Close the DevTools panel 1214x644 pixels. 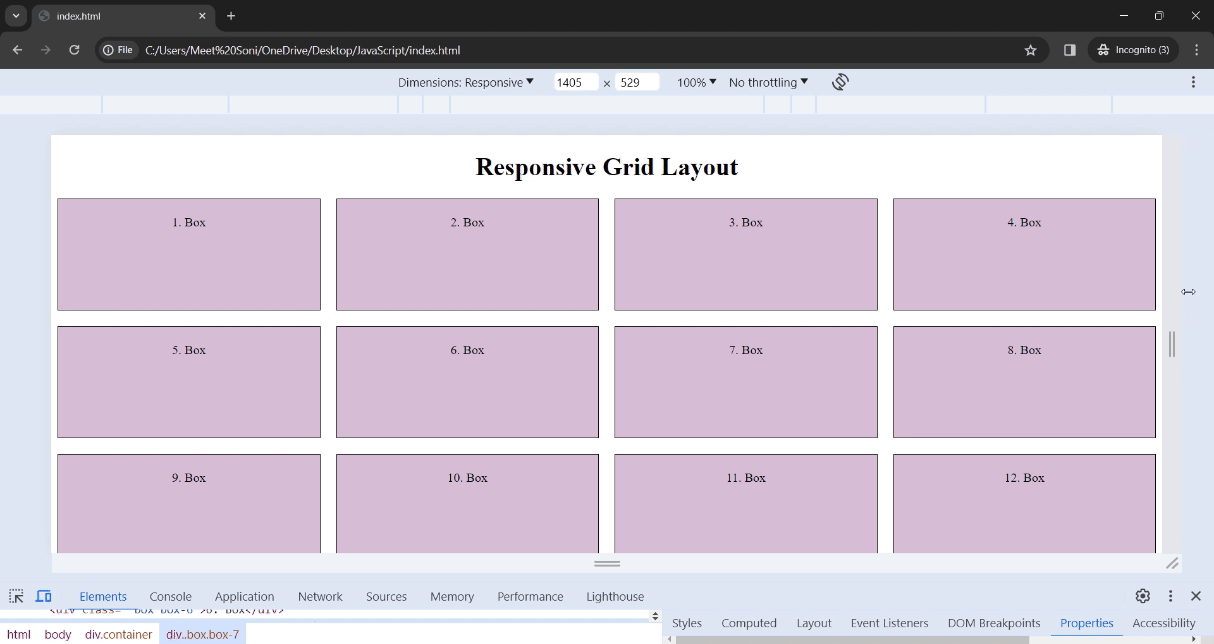1196,596
